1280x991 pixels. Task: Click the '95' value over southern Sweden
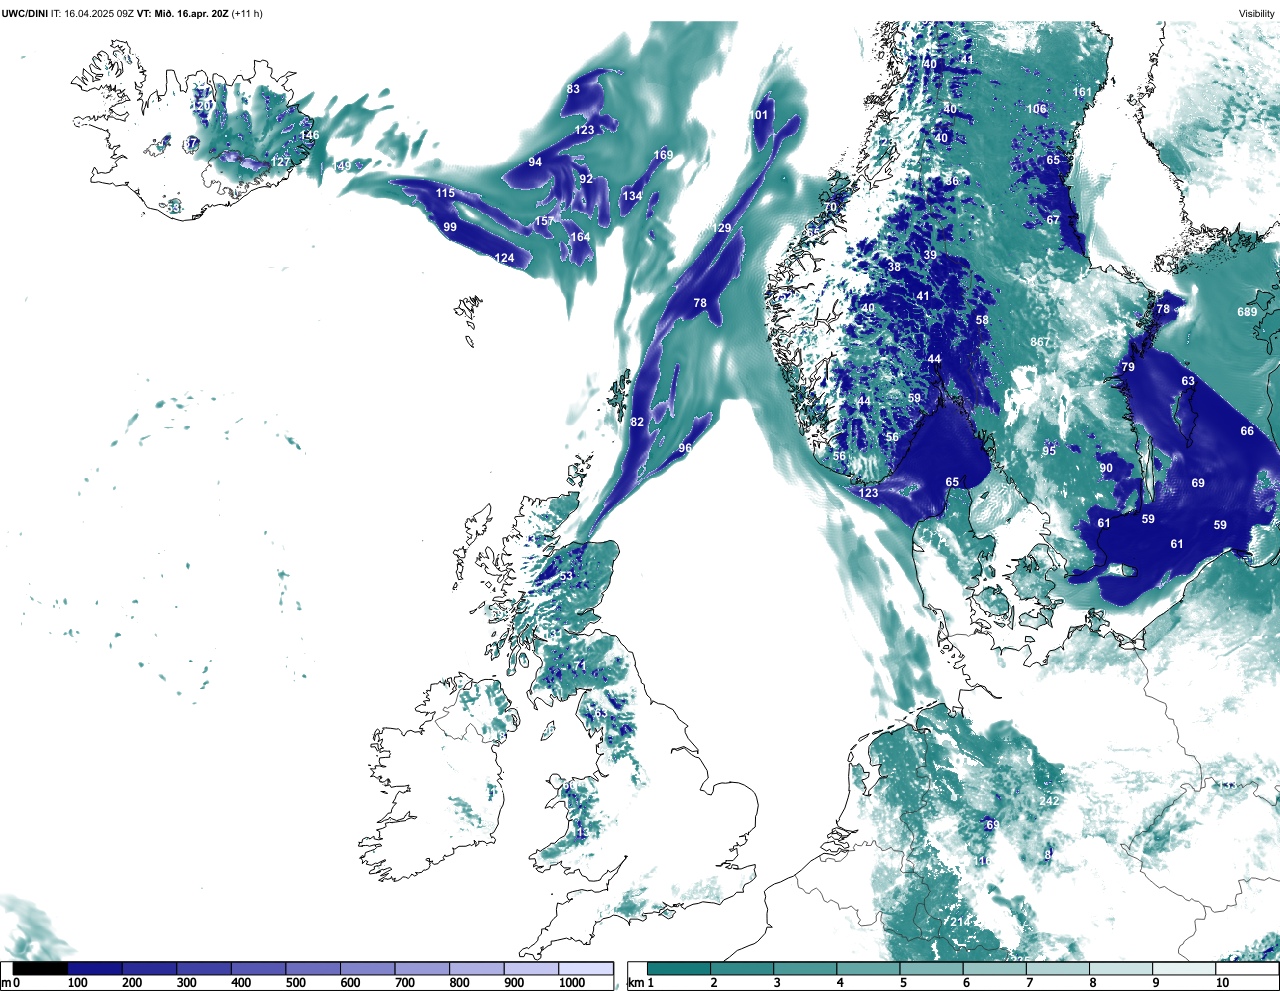coord(1049,451)
